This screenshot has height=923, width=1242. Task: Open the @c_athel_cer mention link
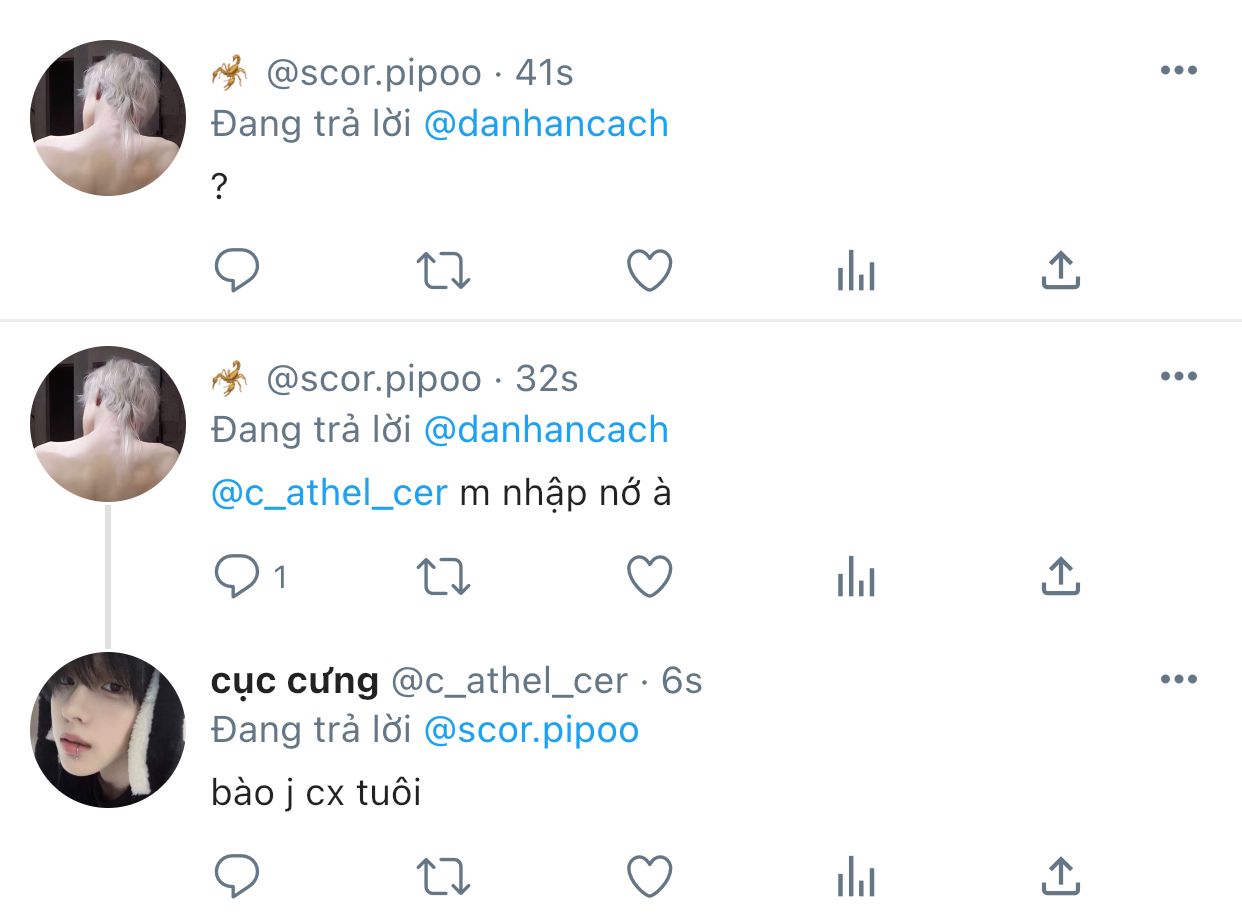click(x=329, y=493)
